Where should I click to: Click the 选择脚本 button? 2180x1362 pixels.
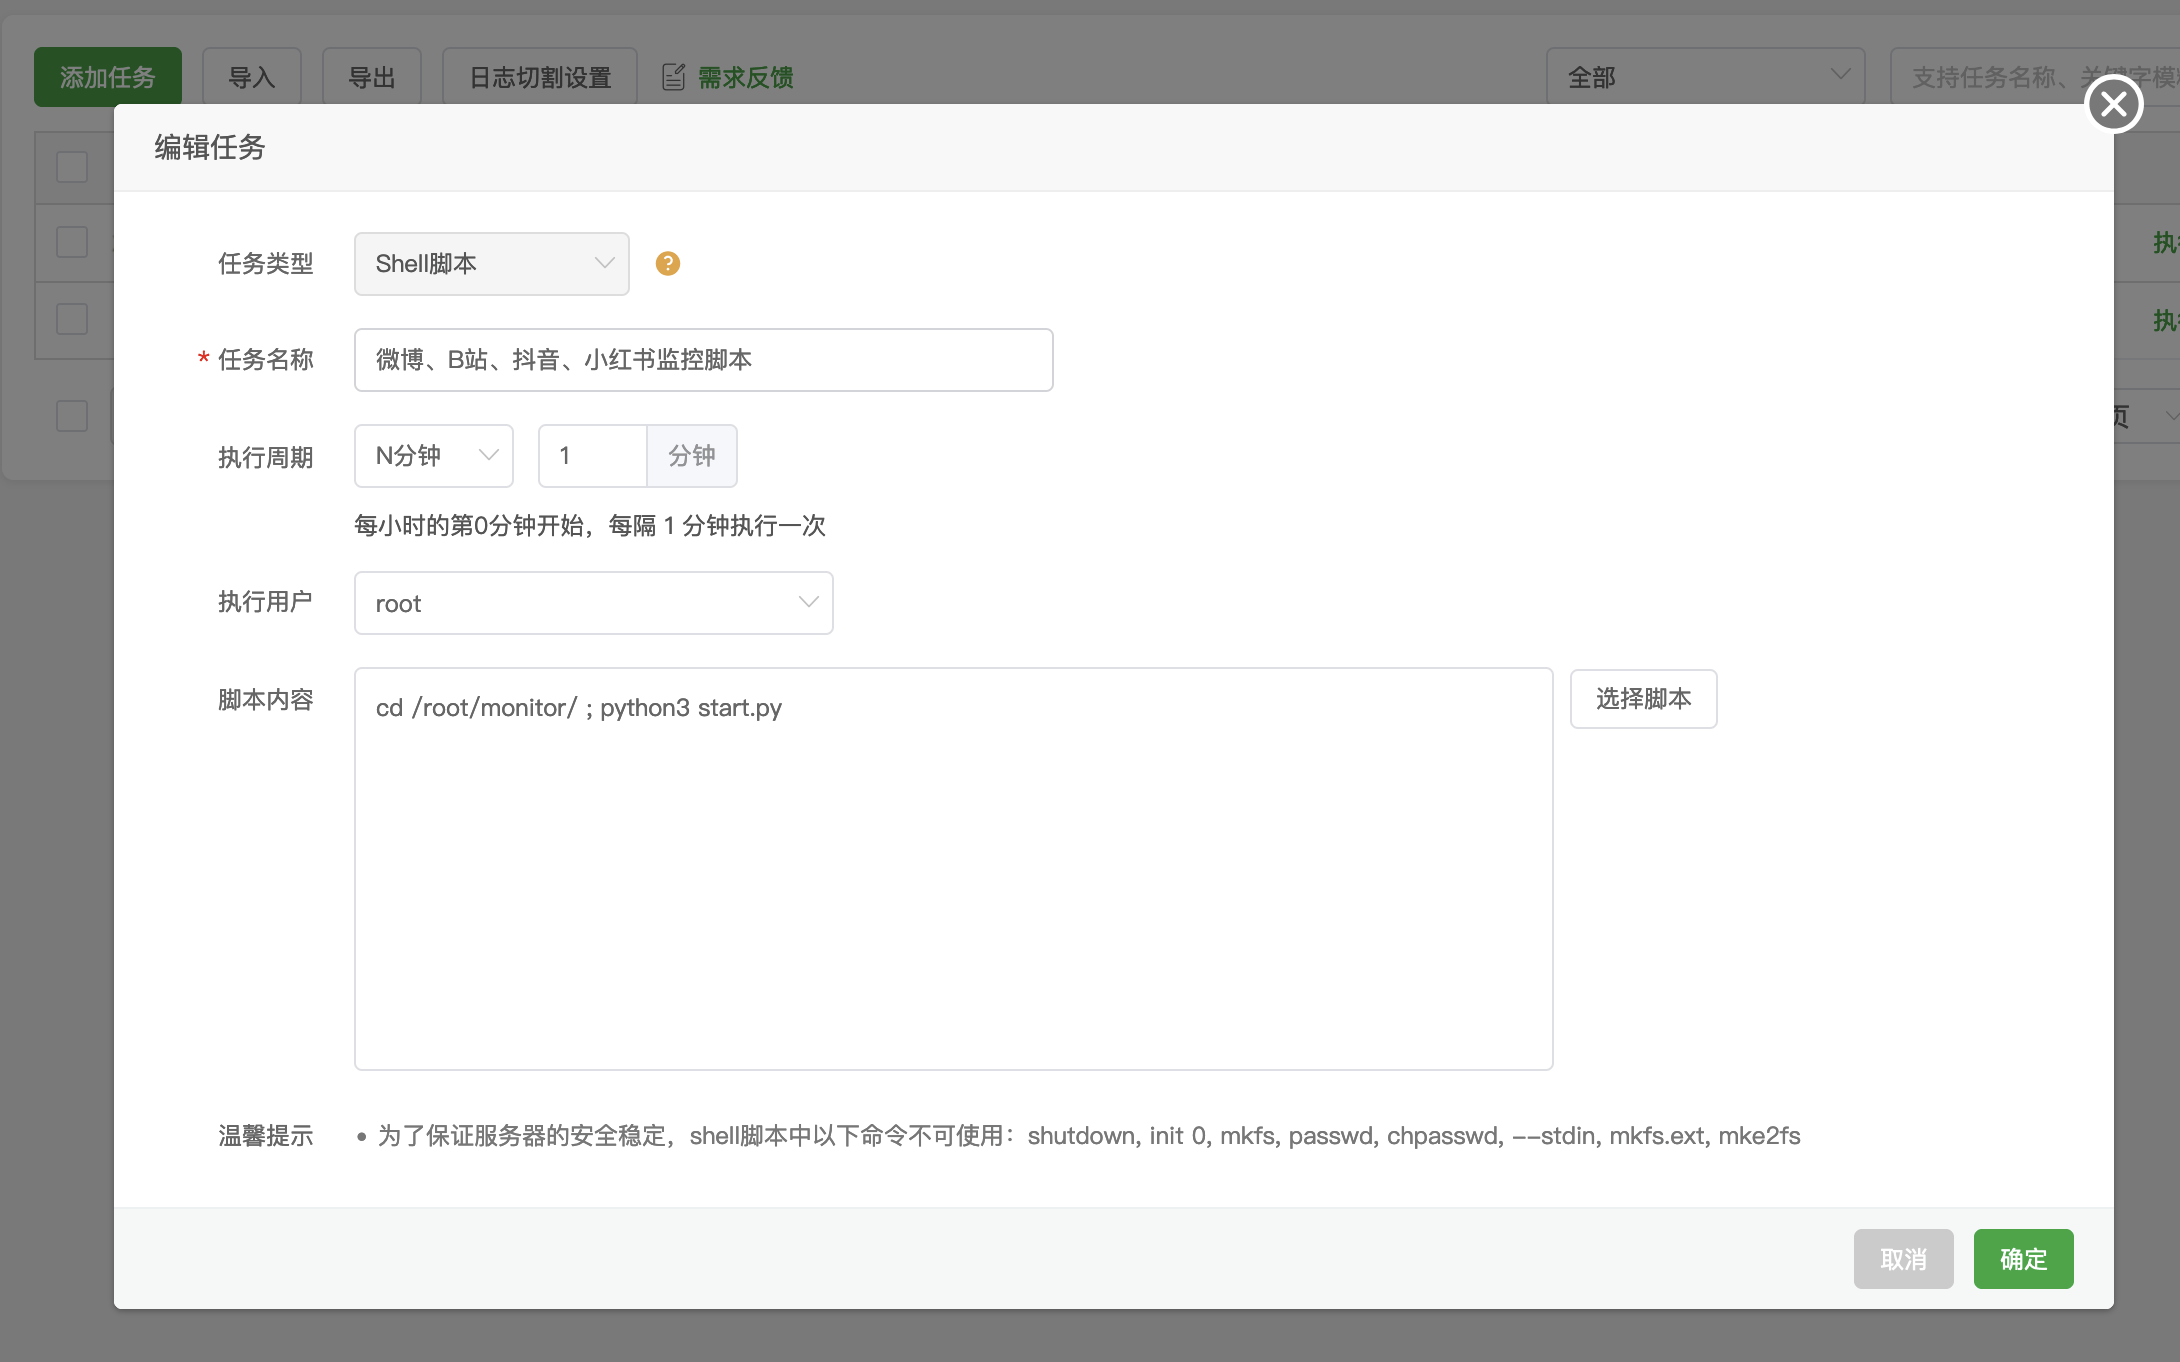pos(1643,699)
